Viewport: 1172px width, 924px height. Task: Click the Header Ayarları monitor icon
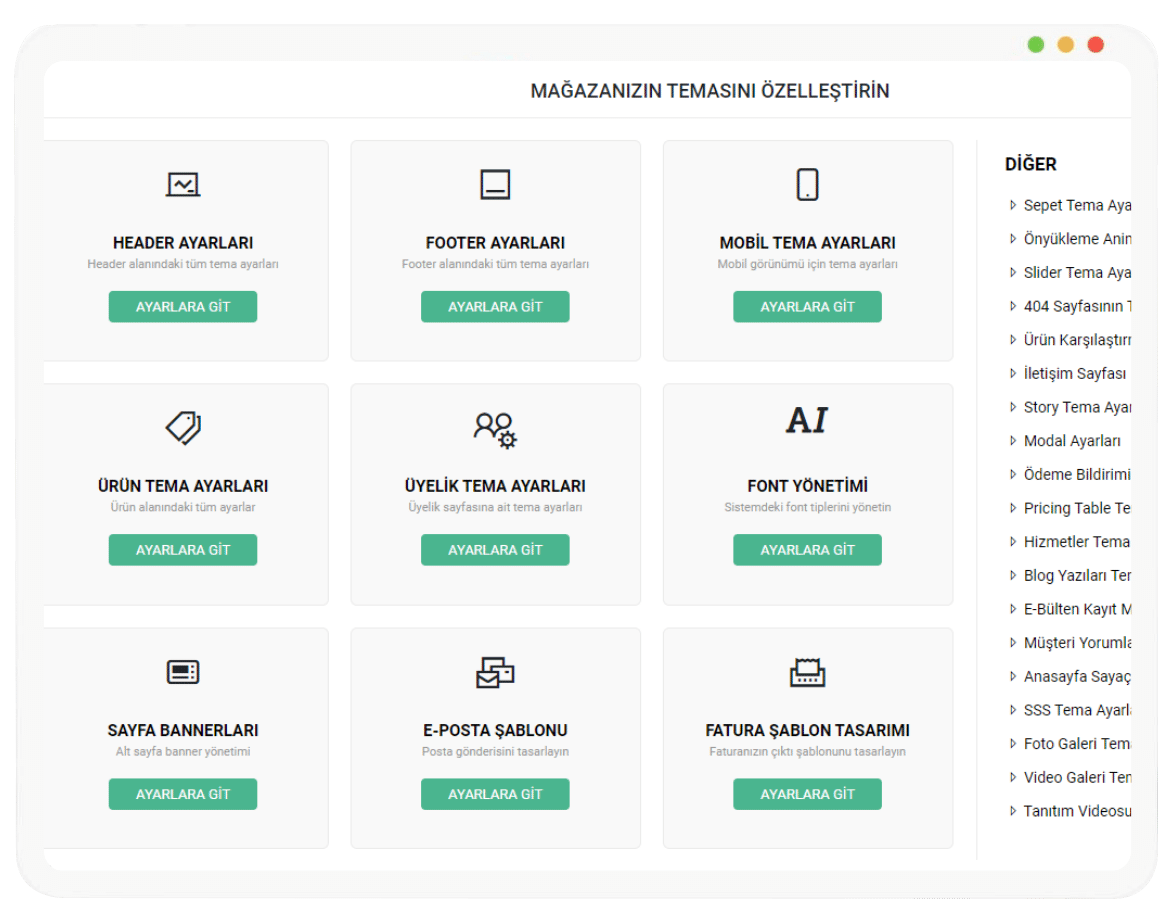183,185
